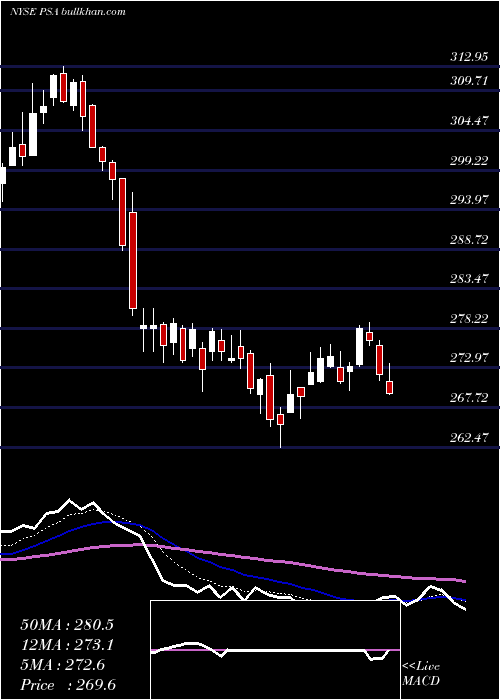Click the 283.47 price level label

[x=469, y=279]
